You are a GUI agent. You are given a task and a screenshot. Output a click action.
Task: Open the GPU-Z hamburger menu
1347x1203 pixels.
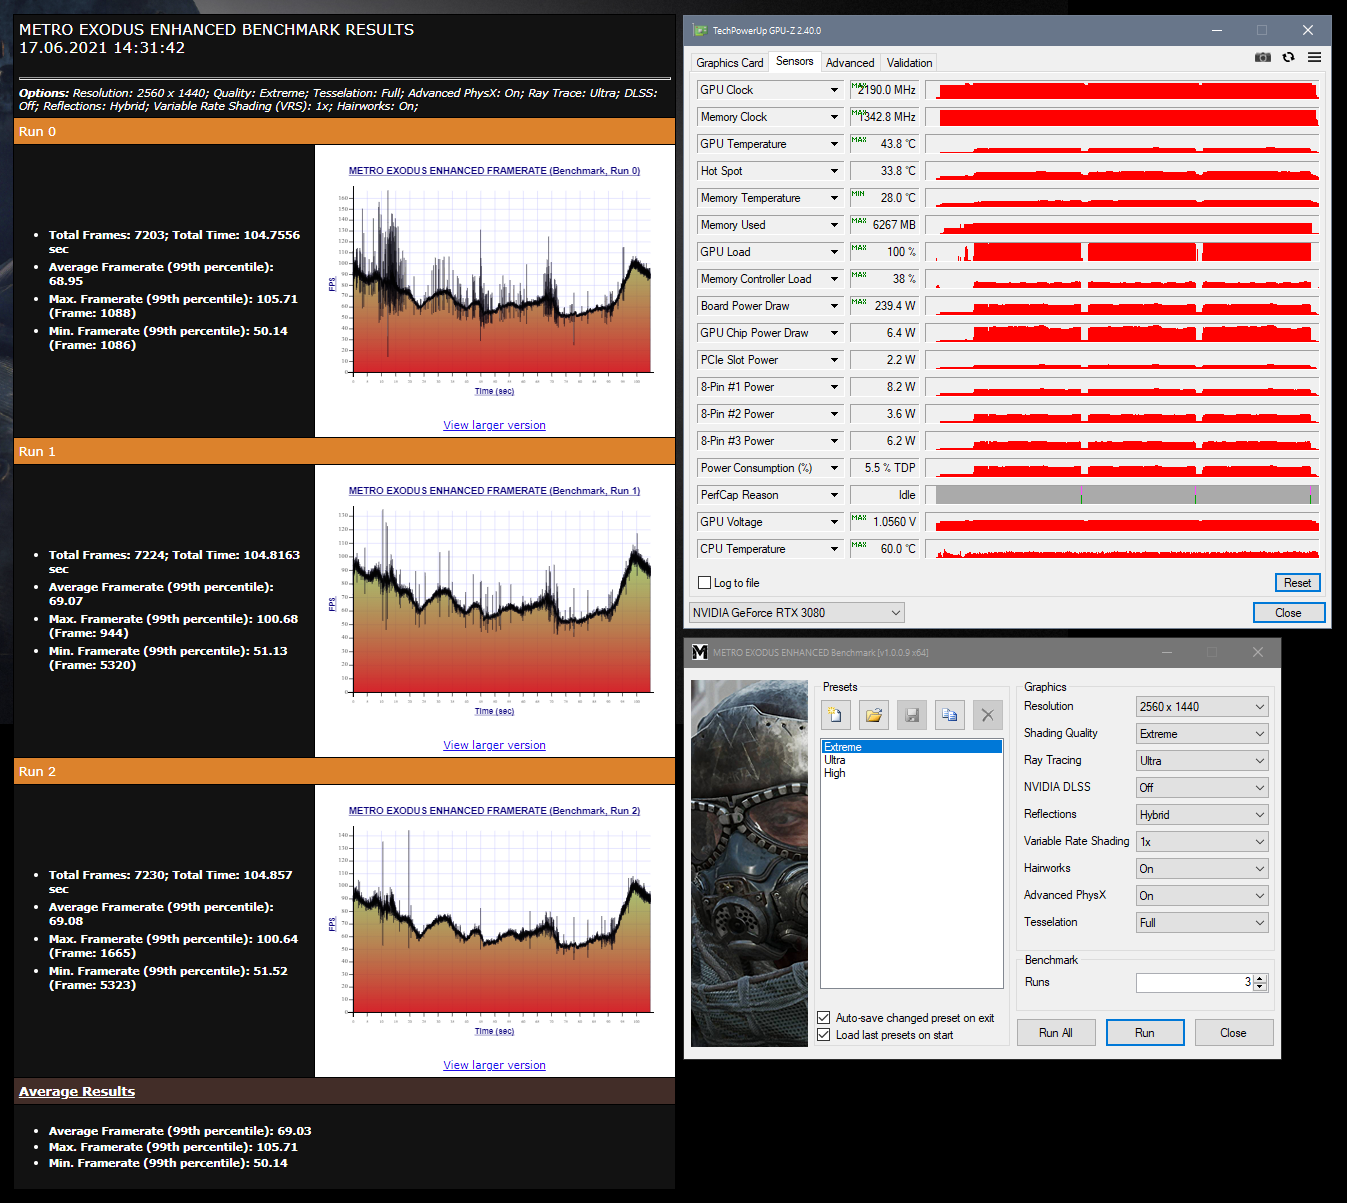tap(1314, 57)
